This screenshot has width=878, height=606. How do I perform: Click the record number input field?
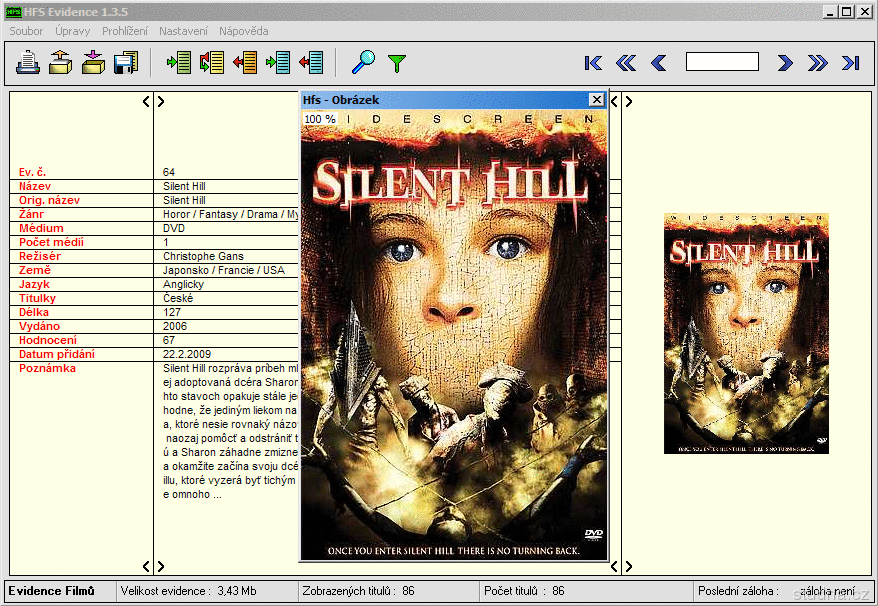click(722, 62)
